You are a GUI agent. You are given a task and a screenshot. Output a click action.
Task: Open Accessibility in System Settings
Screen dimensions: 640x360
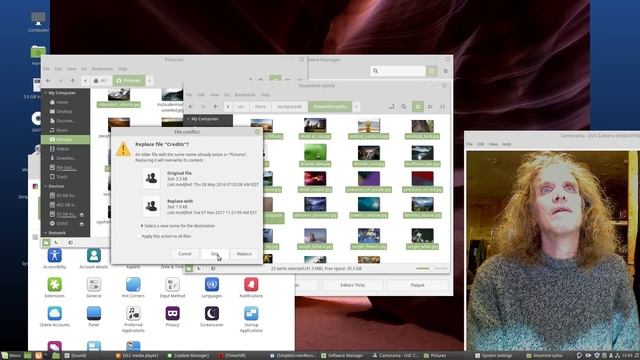54,259
